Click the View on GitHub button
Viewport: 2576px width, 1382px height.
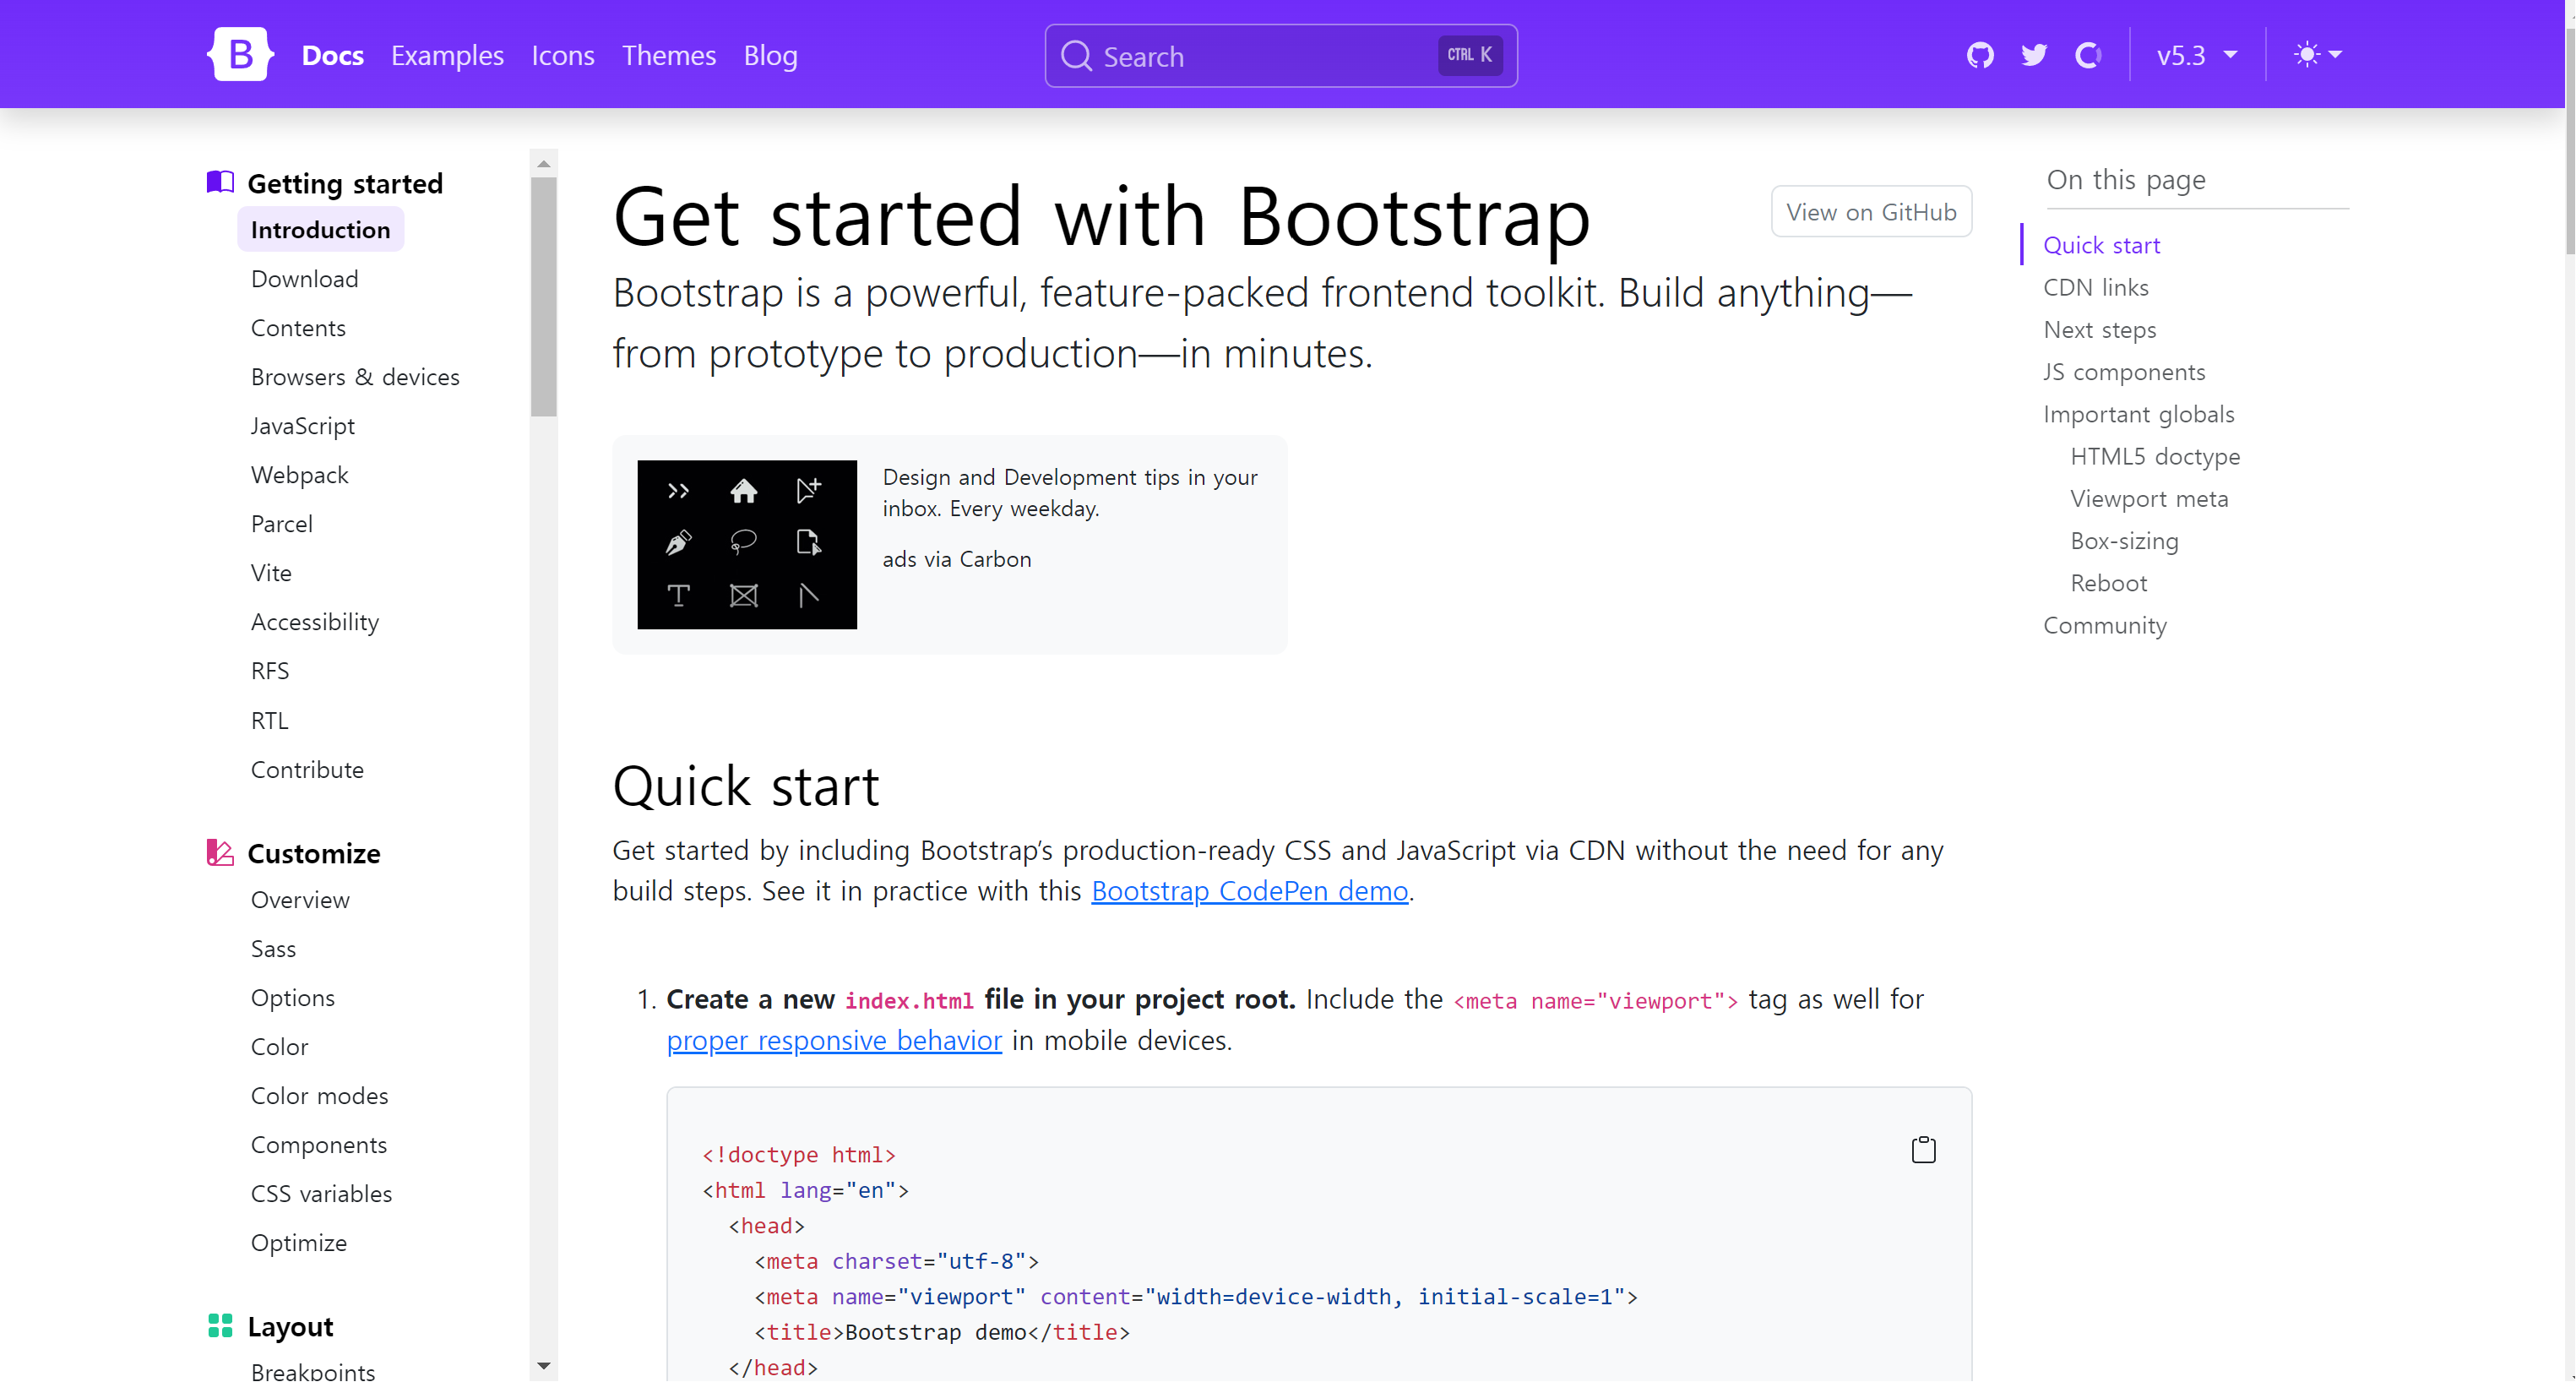[1871, 211]
